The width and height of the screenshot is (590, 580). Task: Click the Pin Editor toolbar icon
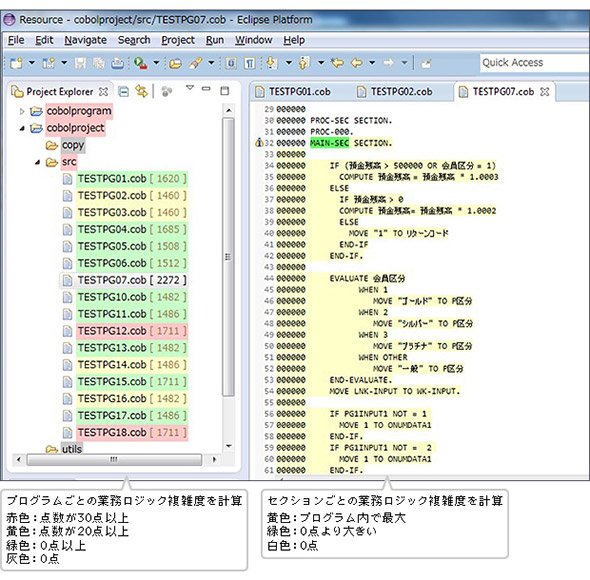[426, 64]
